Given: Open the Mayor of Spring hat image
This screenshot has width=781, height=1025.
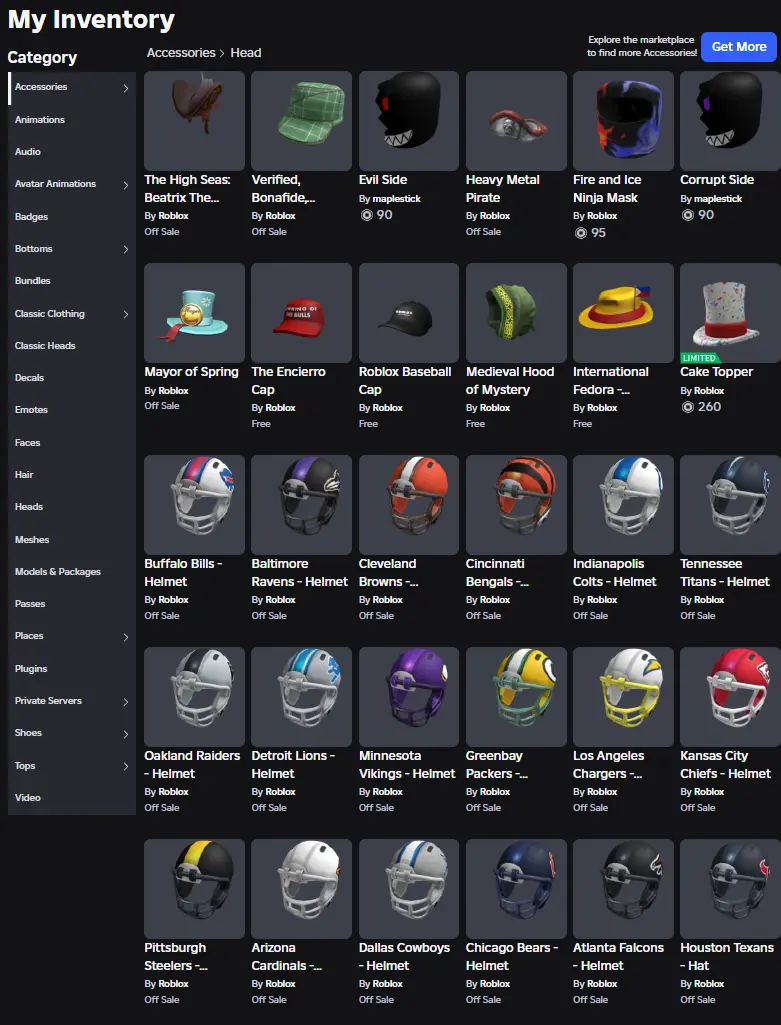Looking at the screenshot, I should pos(194,312).
